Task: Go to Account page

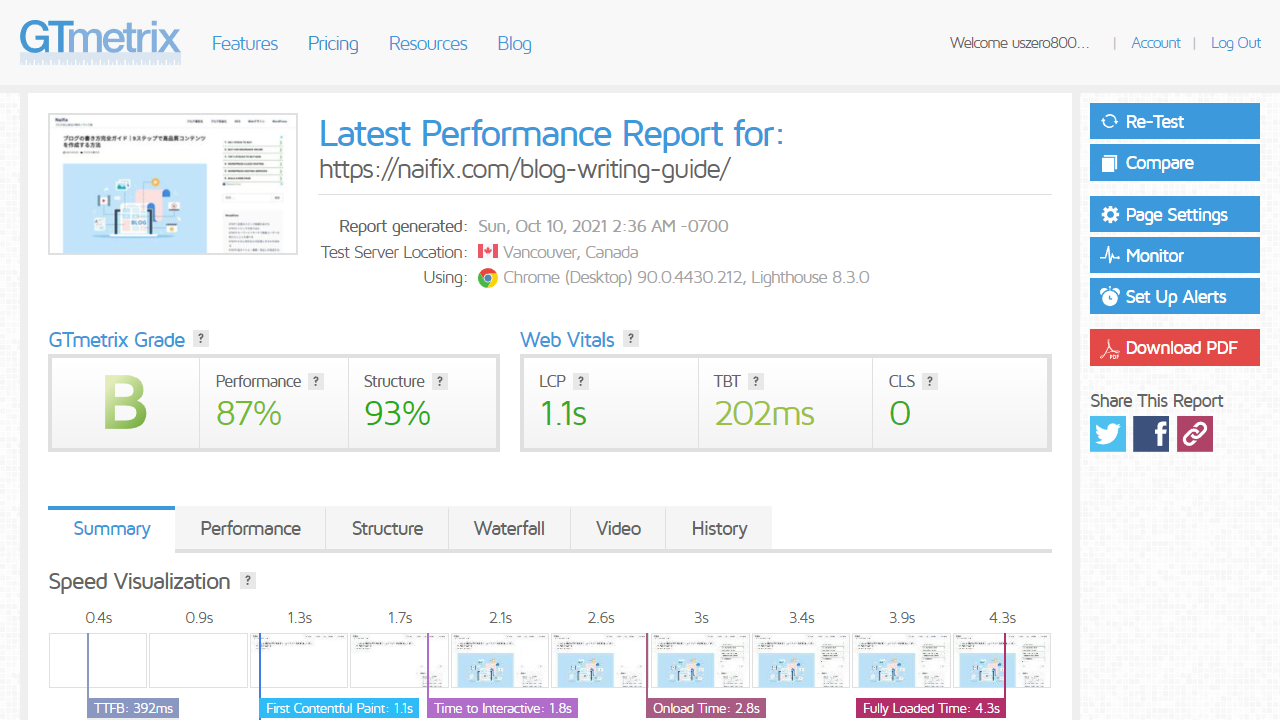Action: coord(1156,43)
